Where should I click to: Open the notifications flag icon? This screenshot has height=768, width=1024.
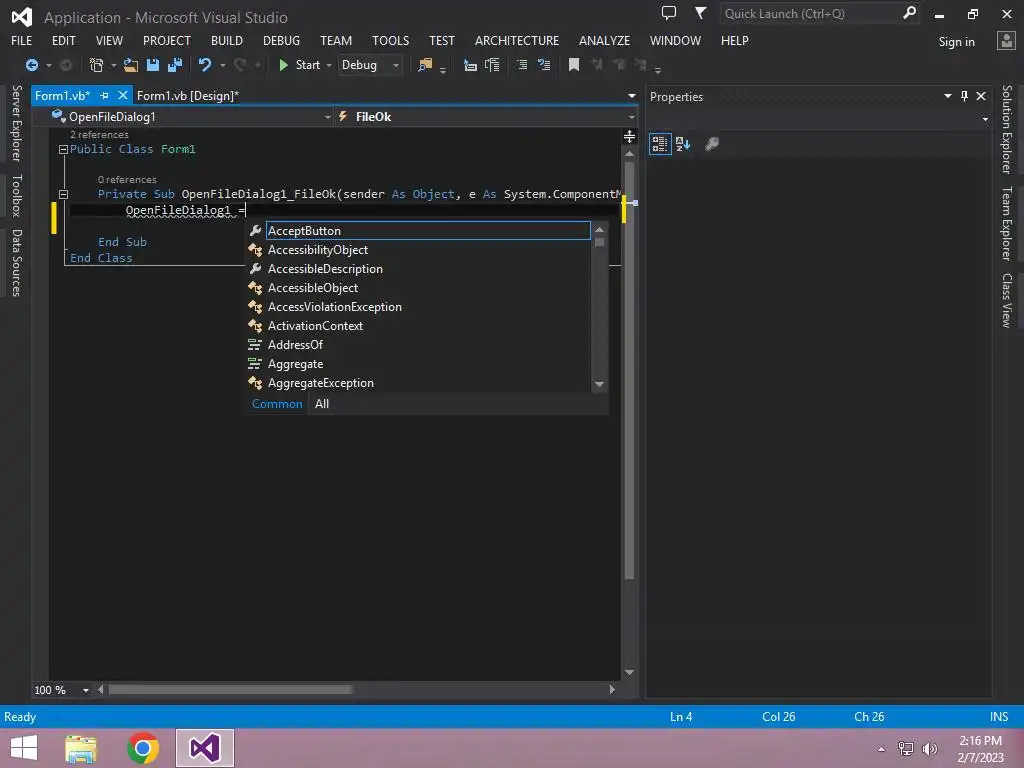click(x=700, y=13)
